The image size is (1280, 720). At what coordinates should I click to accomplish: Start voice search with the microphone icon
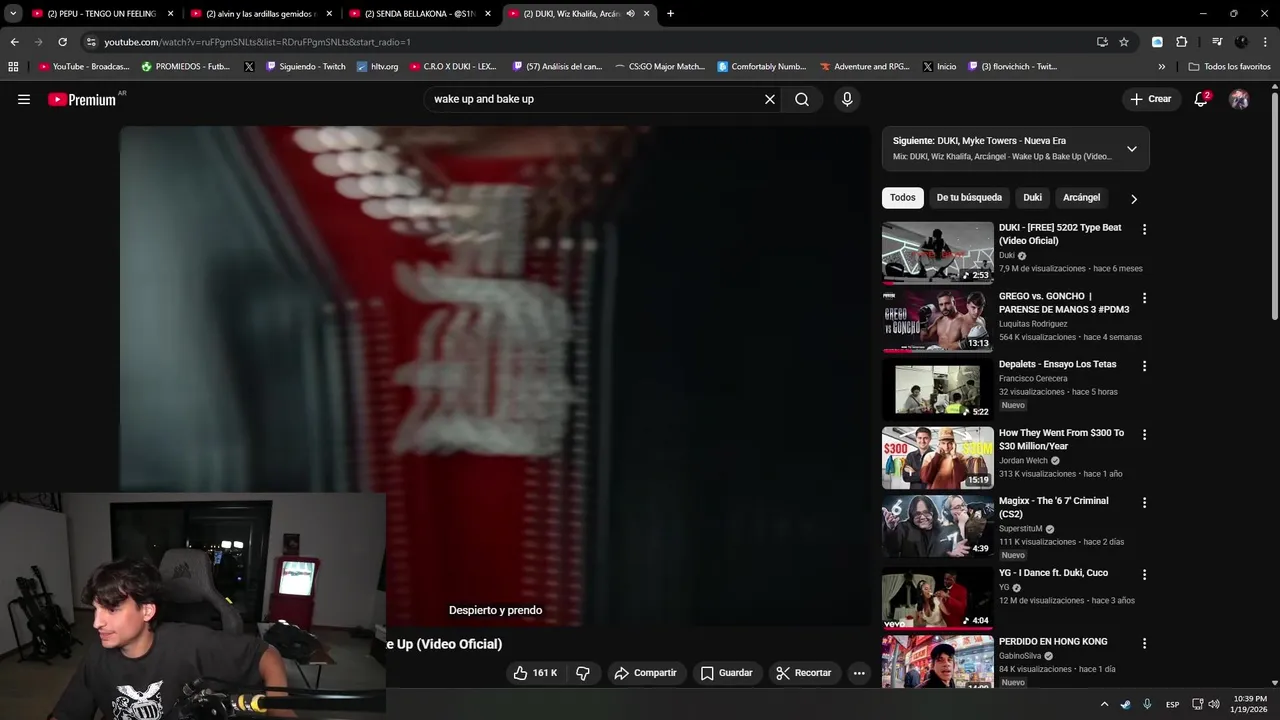pos(847,99)
